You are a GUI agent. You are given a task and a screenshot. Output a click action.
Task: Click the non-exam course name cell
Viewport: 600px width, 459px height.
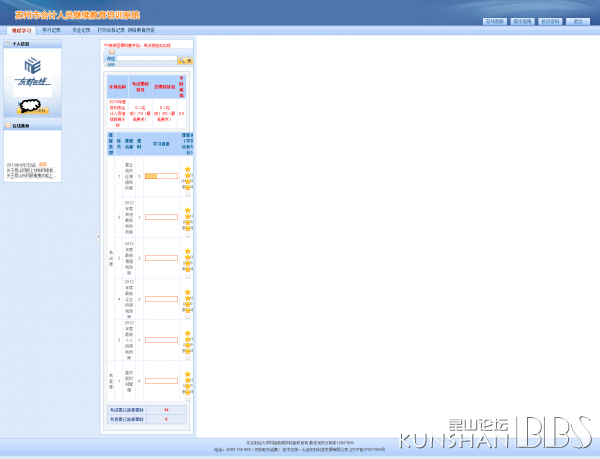point(129,381)
